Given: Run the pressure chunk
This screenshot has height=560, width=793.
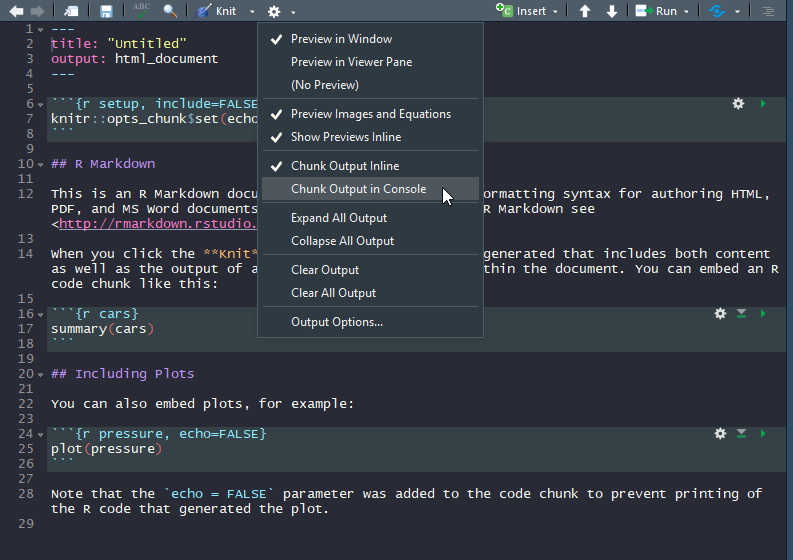Looking at the screenshot, I should [x=763, y=434].
